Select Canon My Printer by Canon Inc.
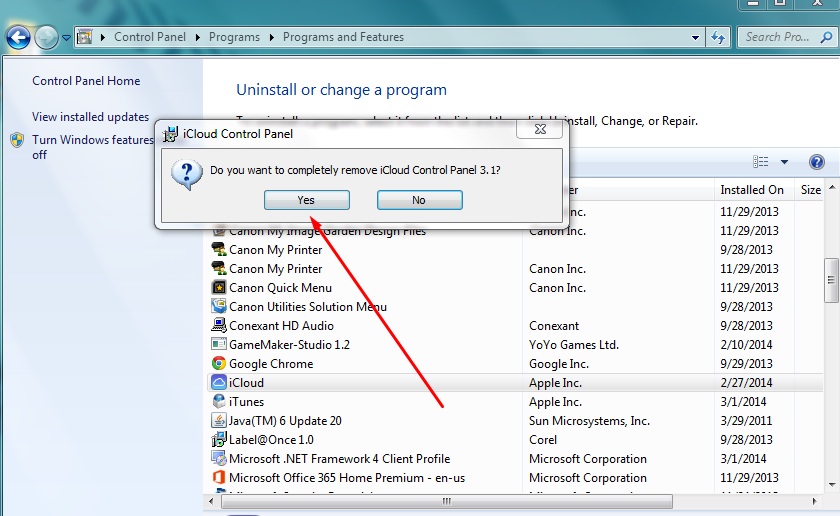The image size is (840, 516). [x=275, y=268]
